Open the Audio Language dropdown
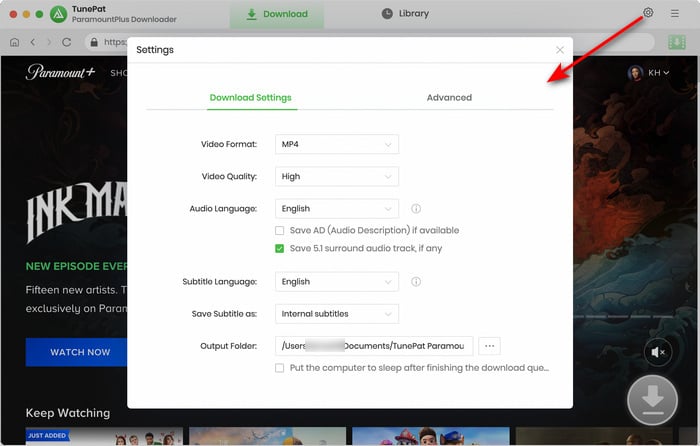Image resolution: width=700 pixels, height=446 pixels. click(337, 208)
